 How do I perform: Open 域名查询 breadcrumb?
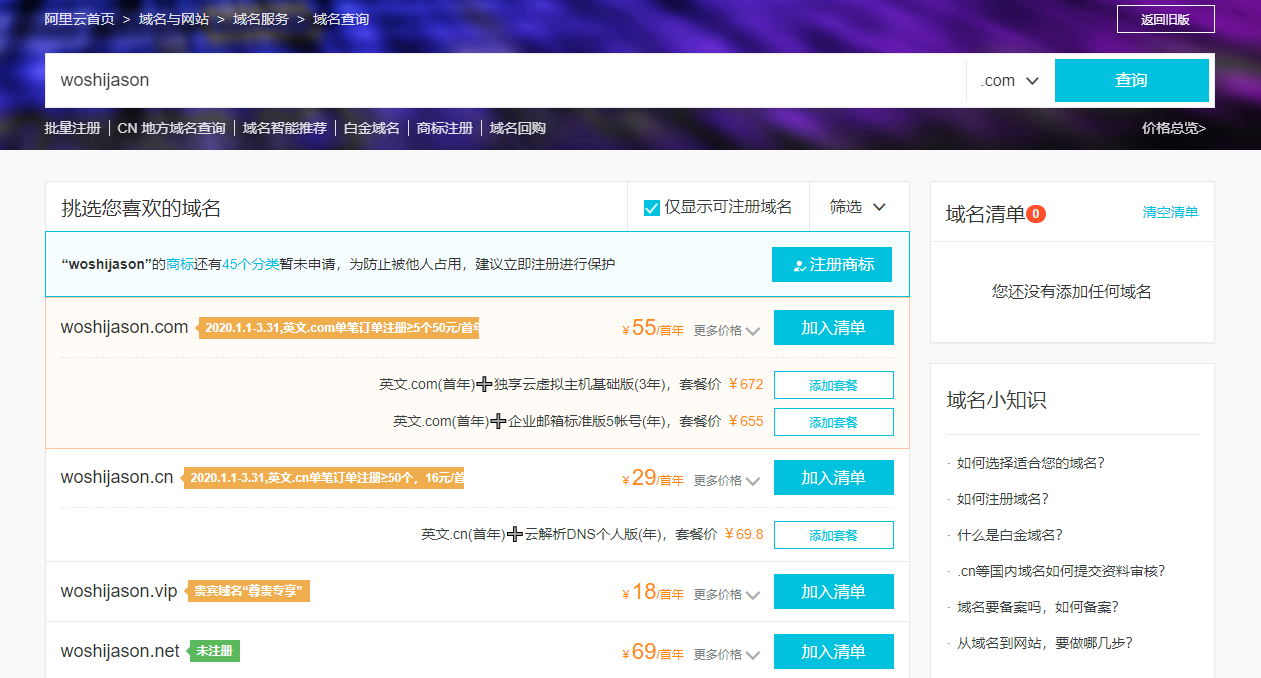(x=341, y=19)
